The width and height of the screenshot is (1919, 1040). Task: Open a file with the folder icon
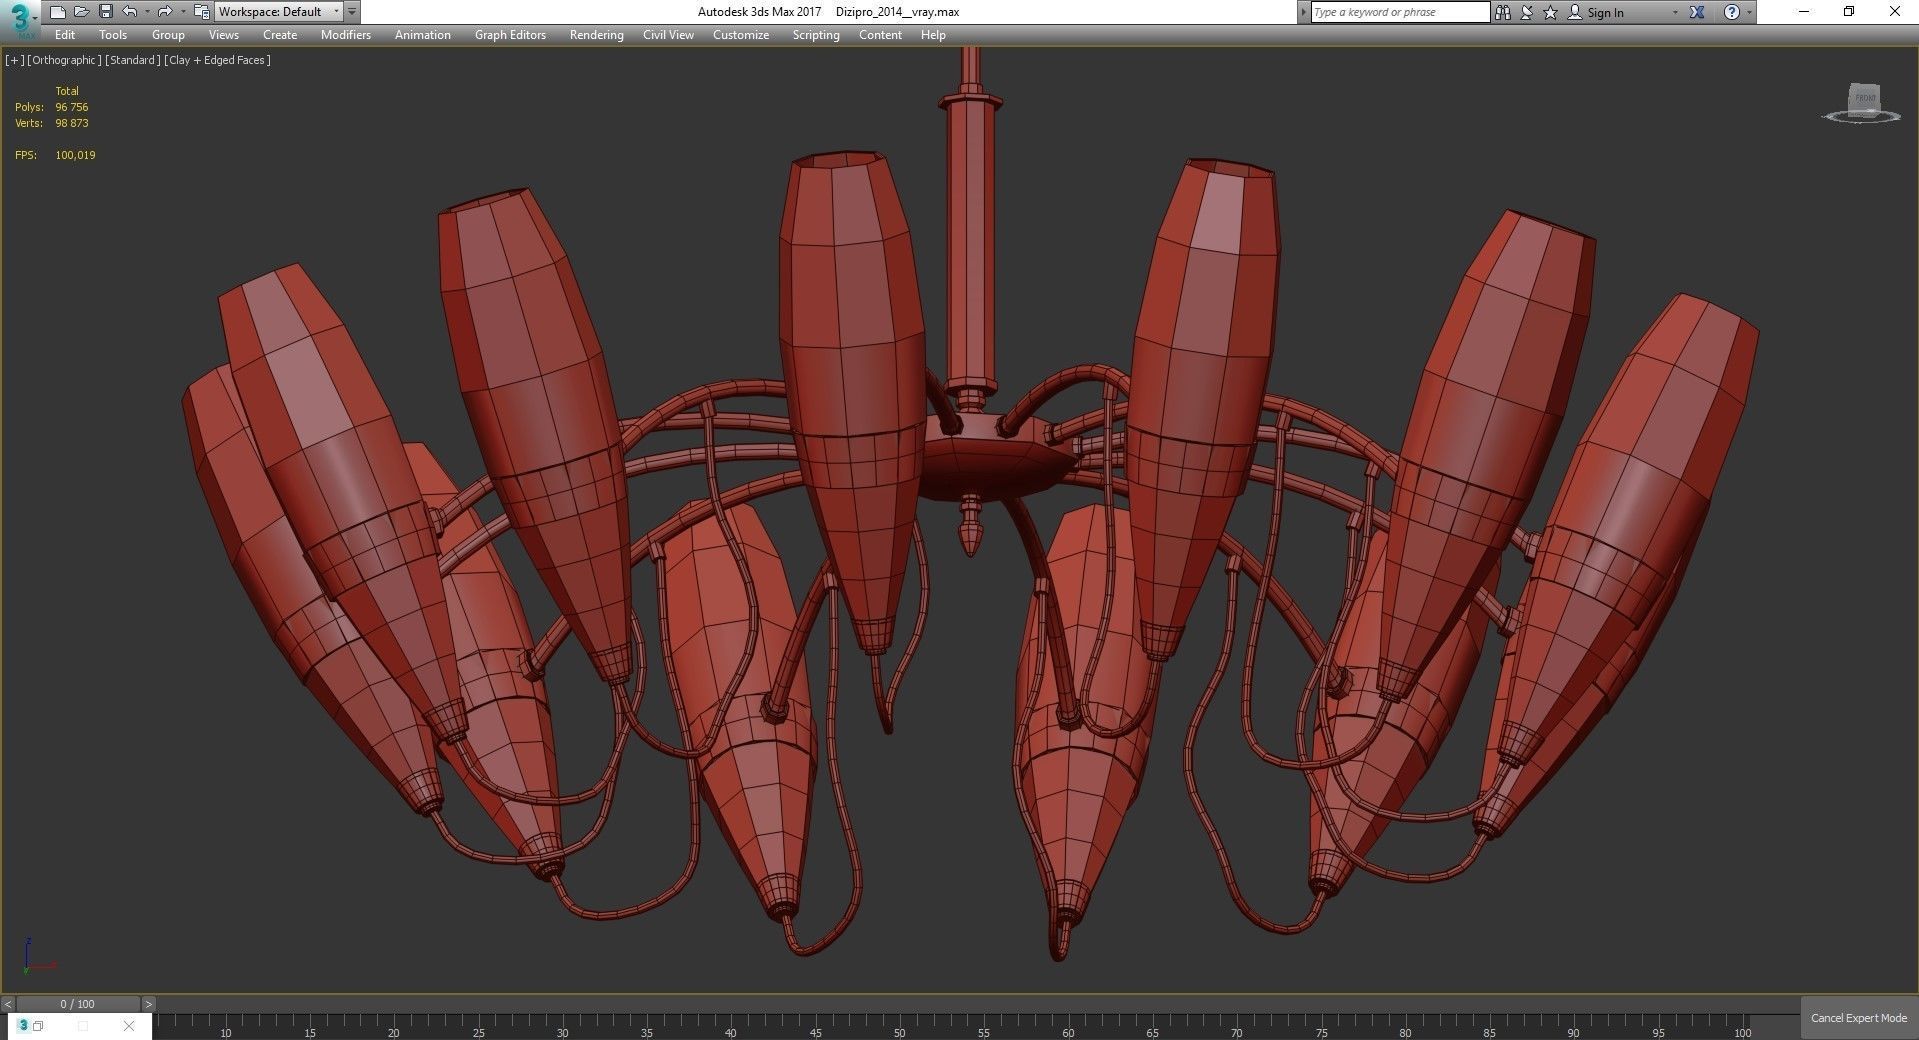coord(81,12)
